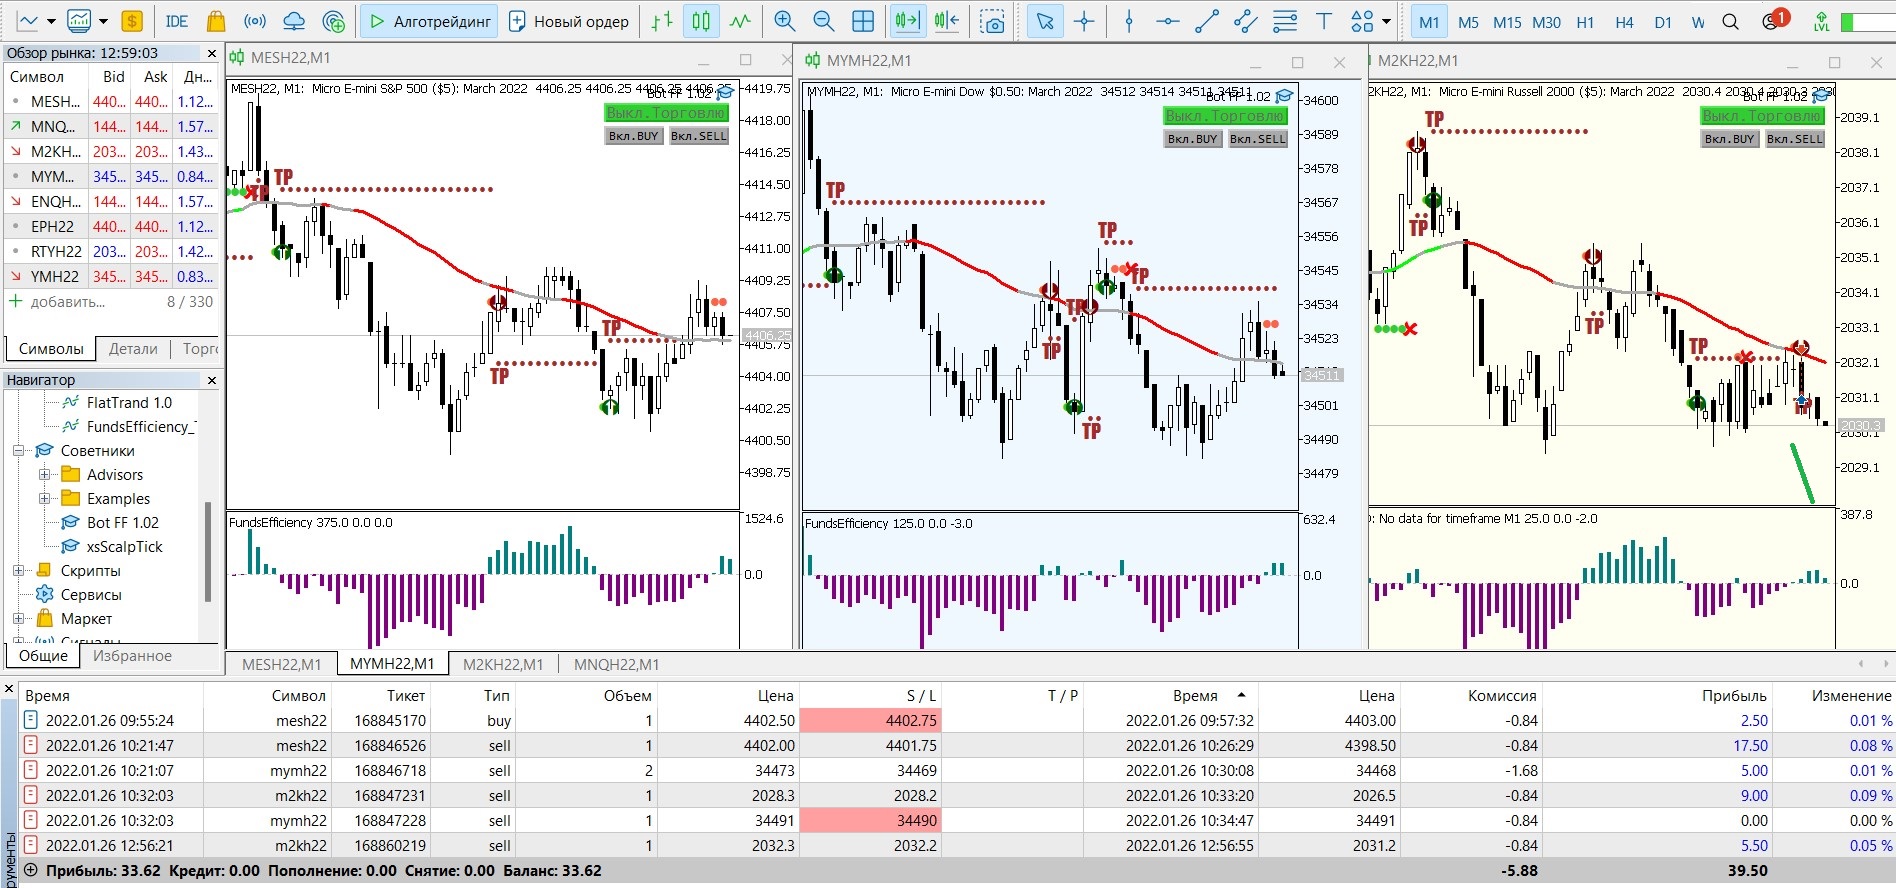Image resolution: width=1896 pixels, height=888 pixels.
Task: Expand the Скрипты tree node
Action: pyautogui.click(x=18, y=571)
